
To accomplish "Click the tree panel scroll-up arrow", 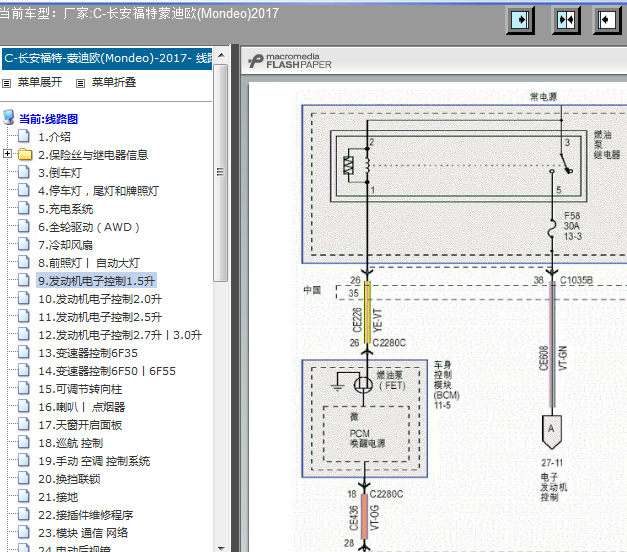I will (x=222, y=55).
